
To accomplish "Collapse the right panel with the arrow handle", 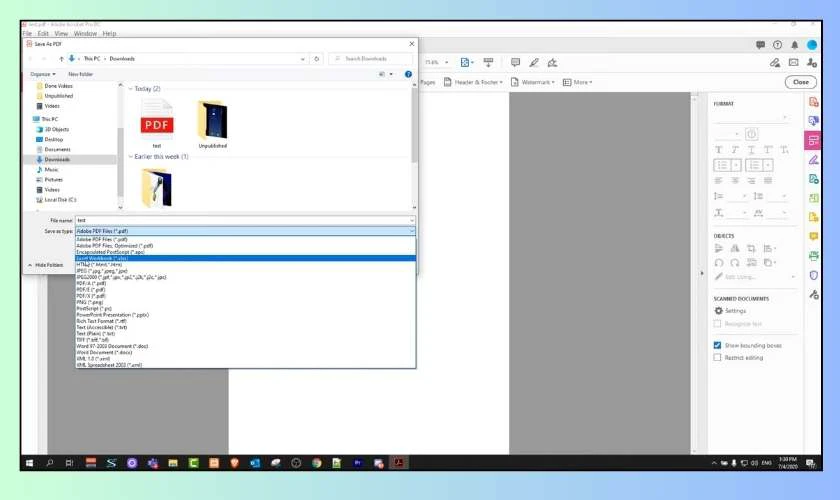I will 702,273.
